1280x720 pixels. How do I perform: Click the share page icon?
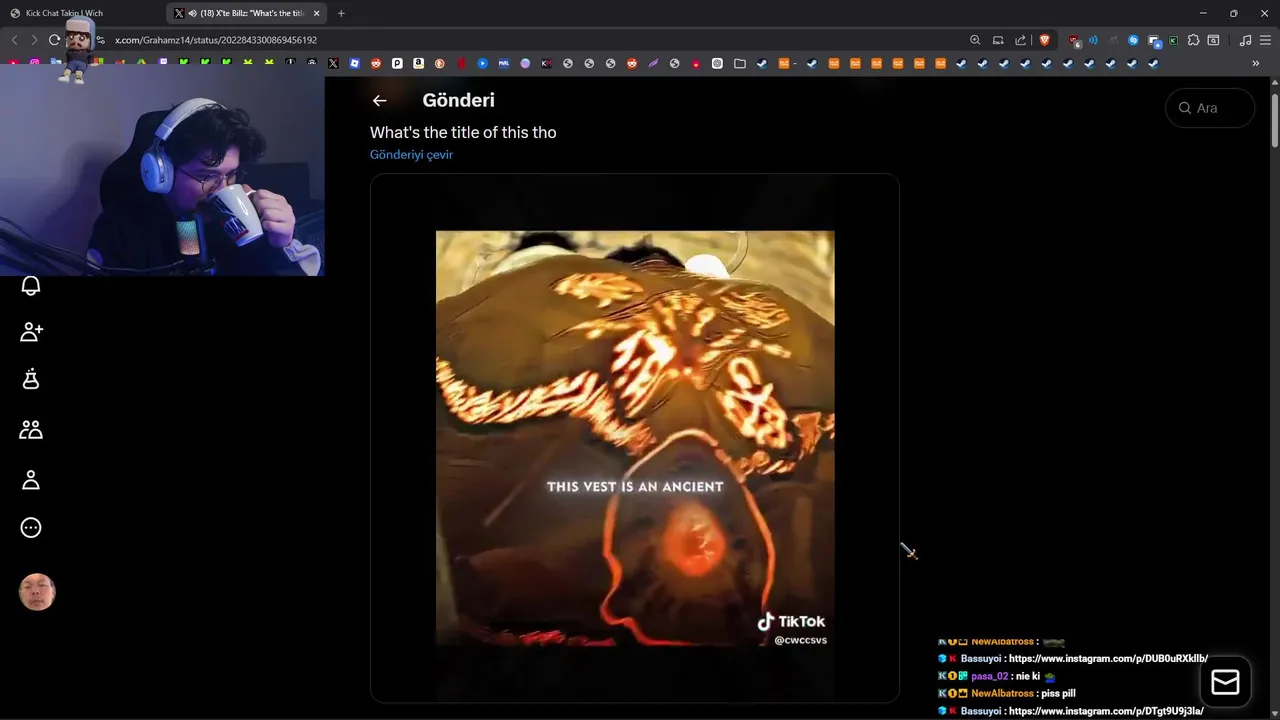point(1020,40)
